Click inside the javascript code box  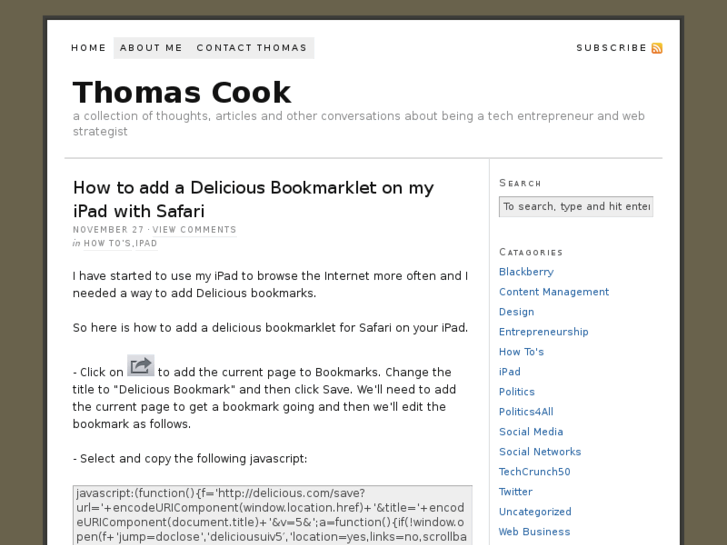(x=273, y=515)
